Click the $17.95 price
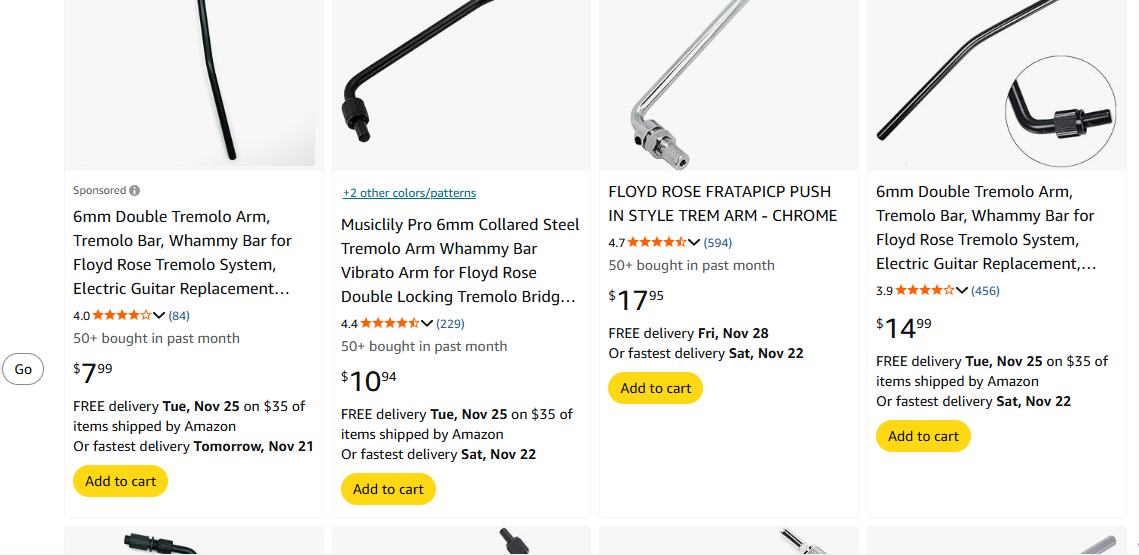The image size is (1139, 555). pyautogui.click(x=636, y=298)
